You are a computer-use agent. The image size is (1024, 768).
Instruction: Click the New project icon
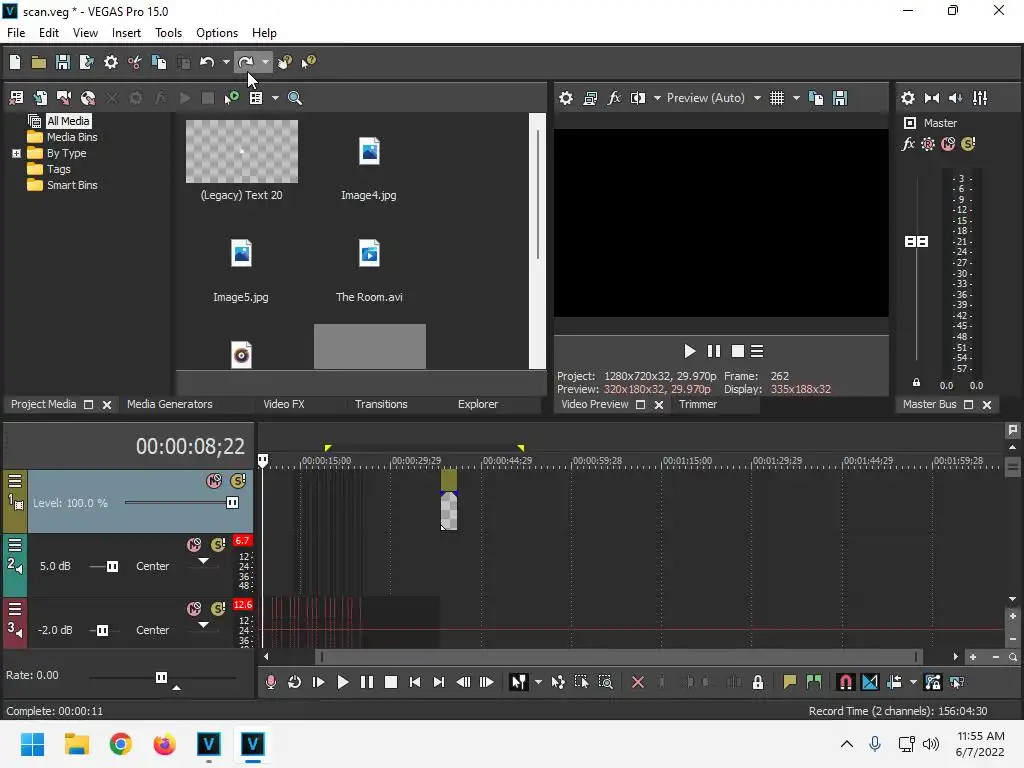click(15, 62)
